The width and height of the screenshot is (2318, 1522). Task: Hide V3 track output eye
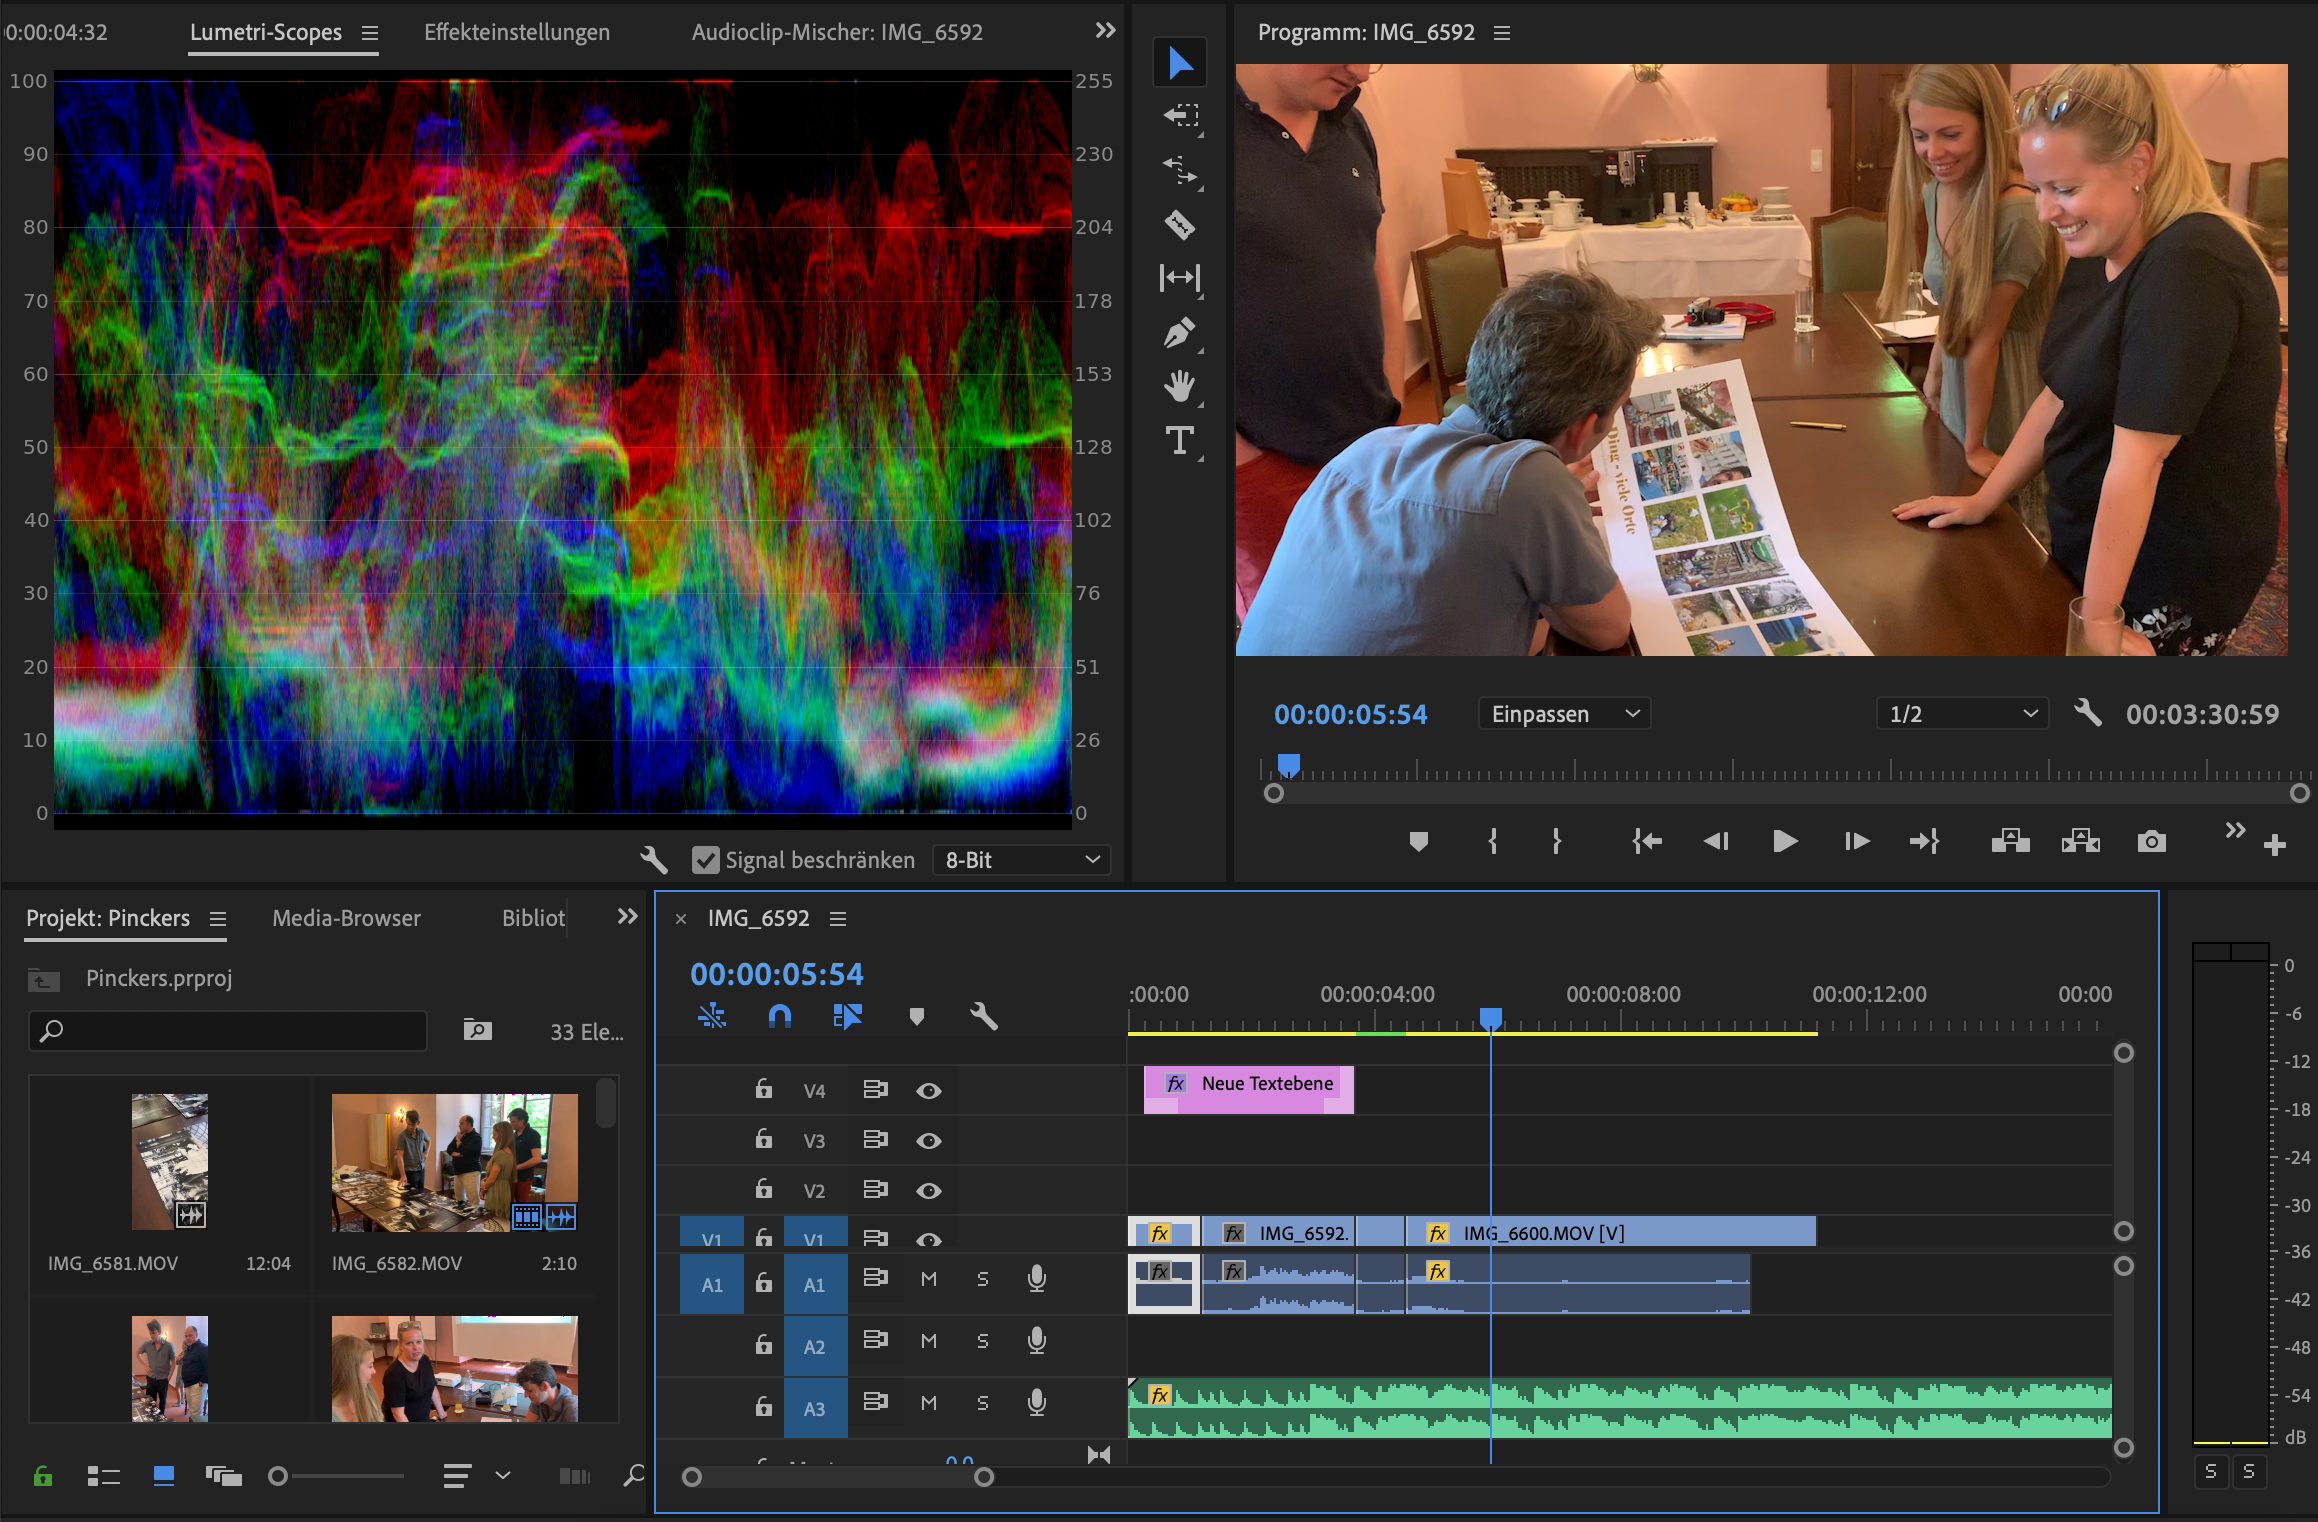pyautogui.click(x=929, y=1140)
